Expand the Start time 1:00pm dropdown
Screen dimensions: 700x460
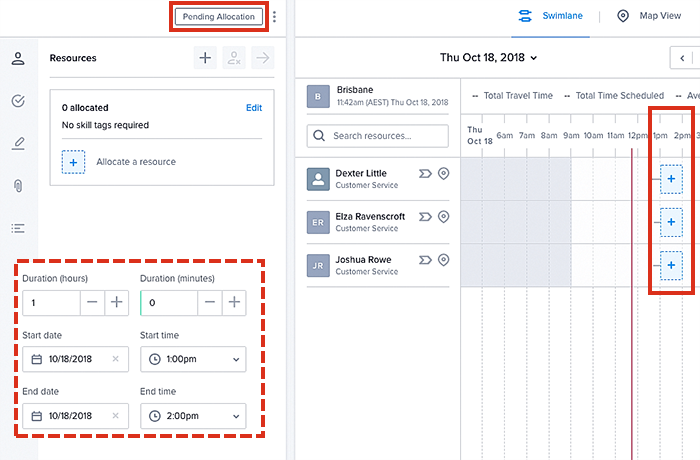click(194, 359)
